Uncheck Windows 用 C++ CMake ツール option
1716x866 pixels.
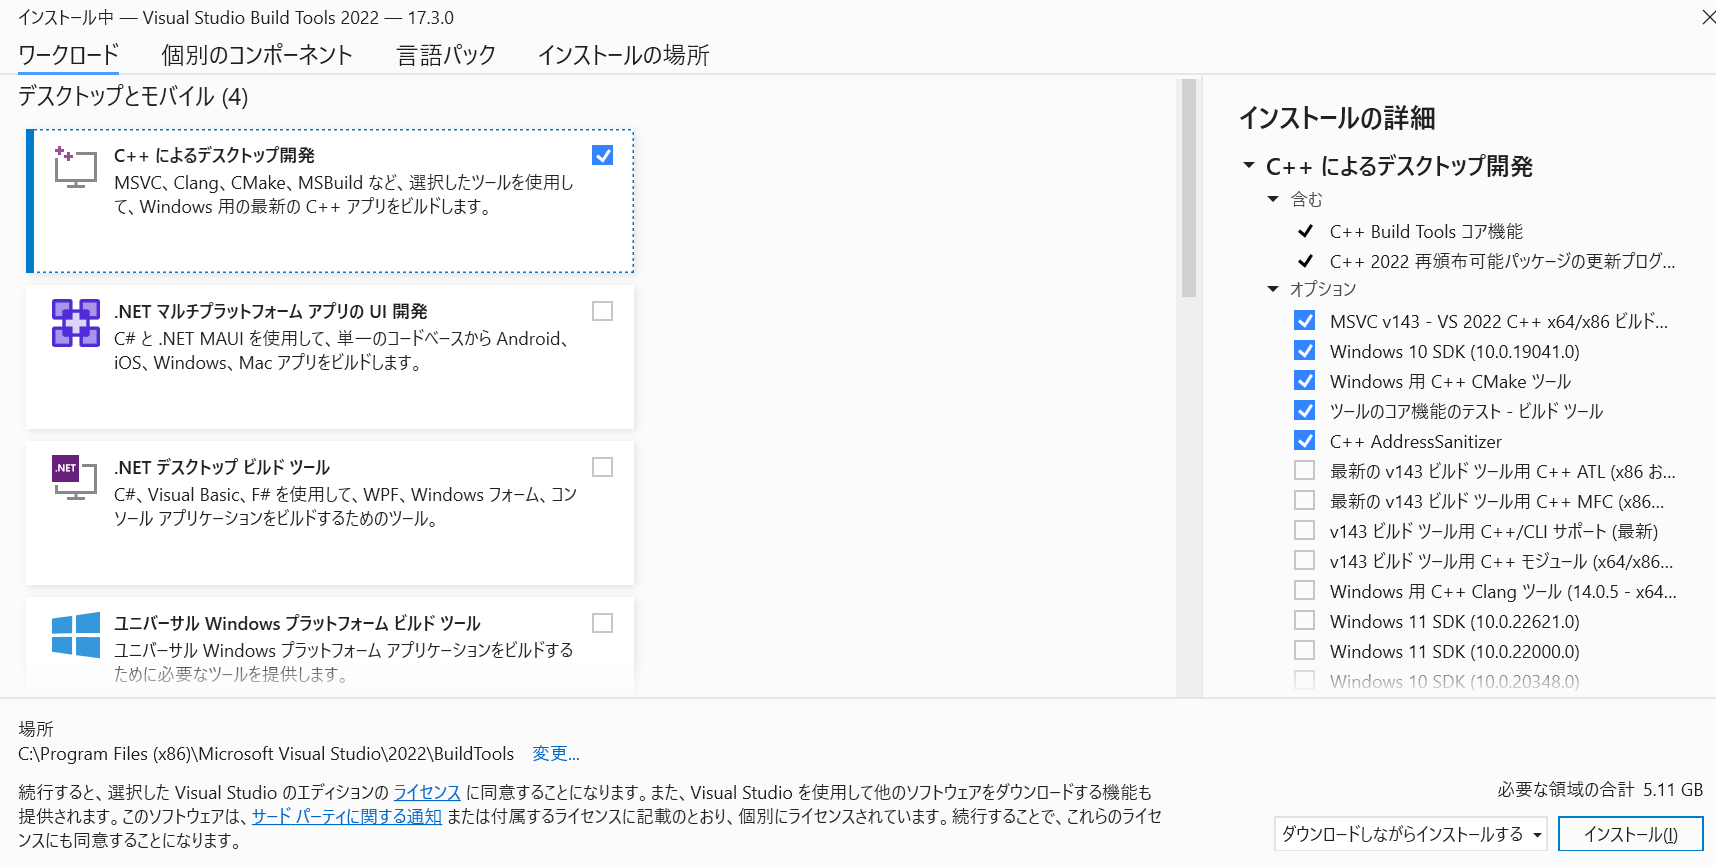click(1304, 380)
